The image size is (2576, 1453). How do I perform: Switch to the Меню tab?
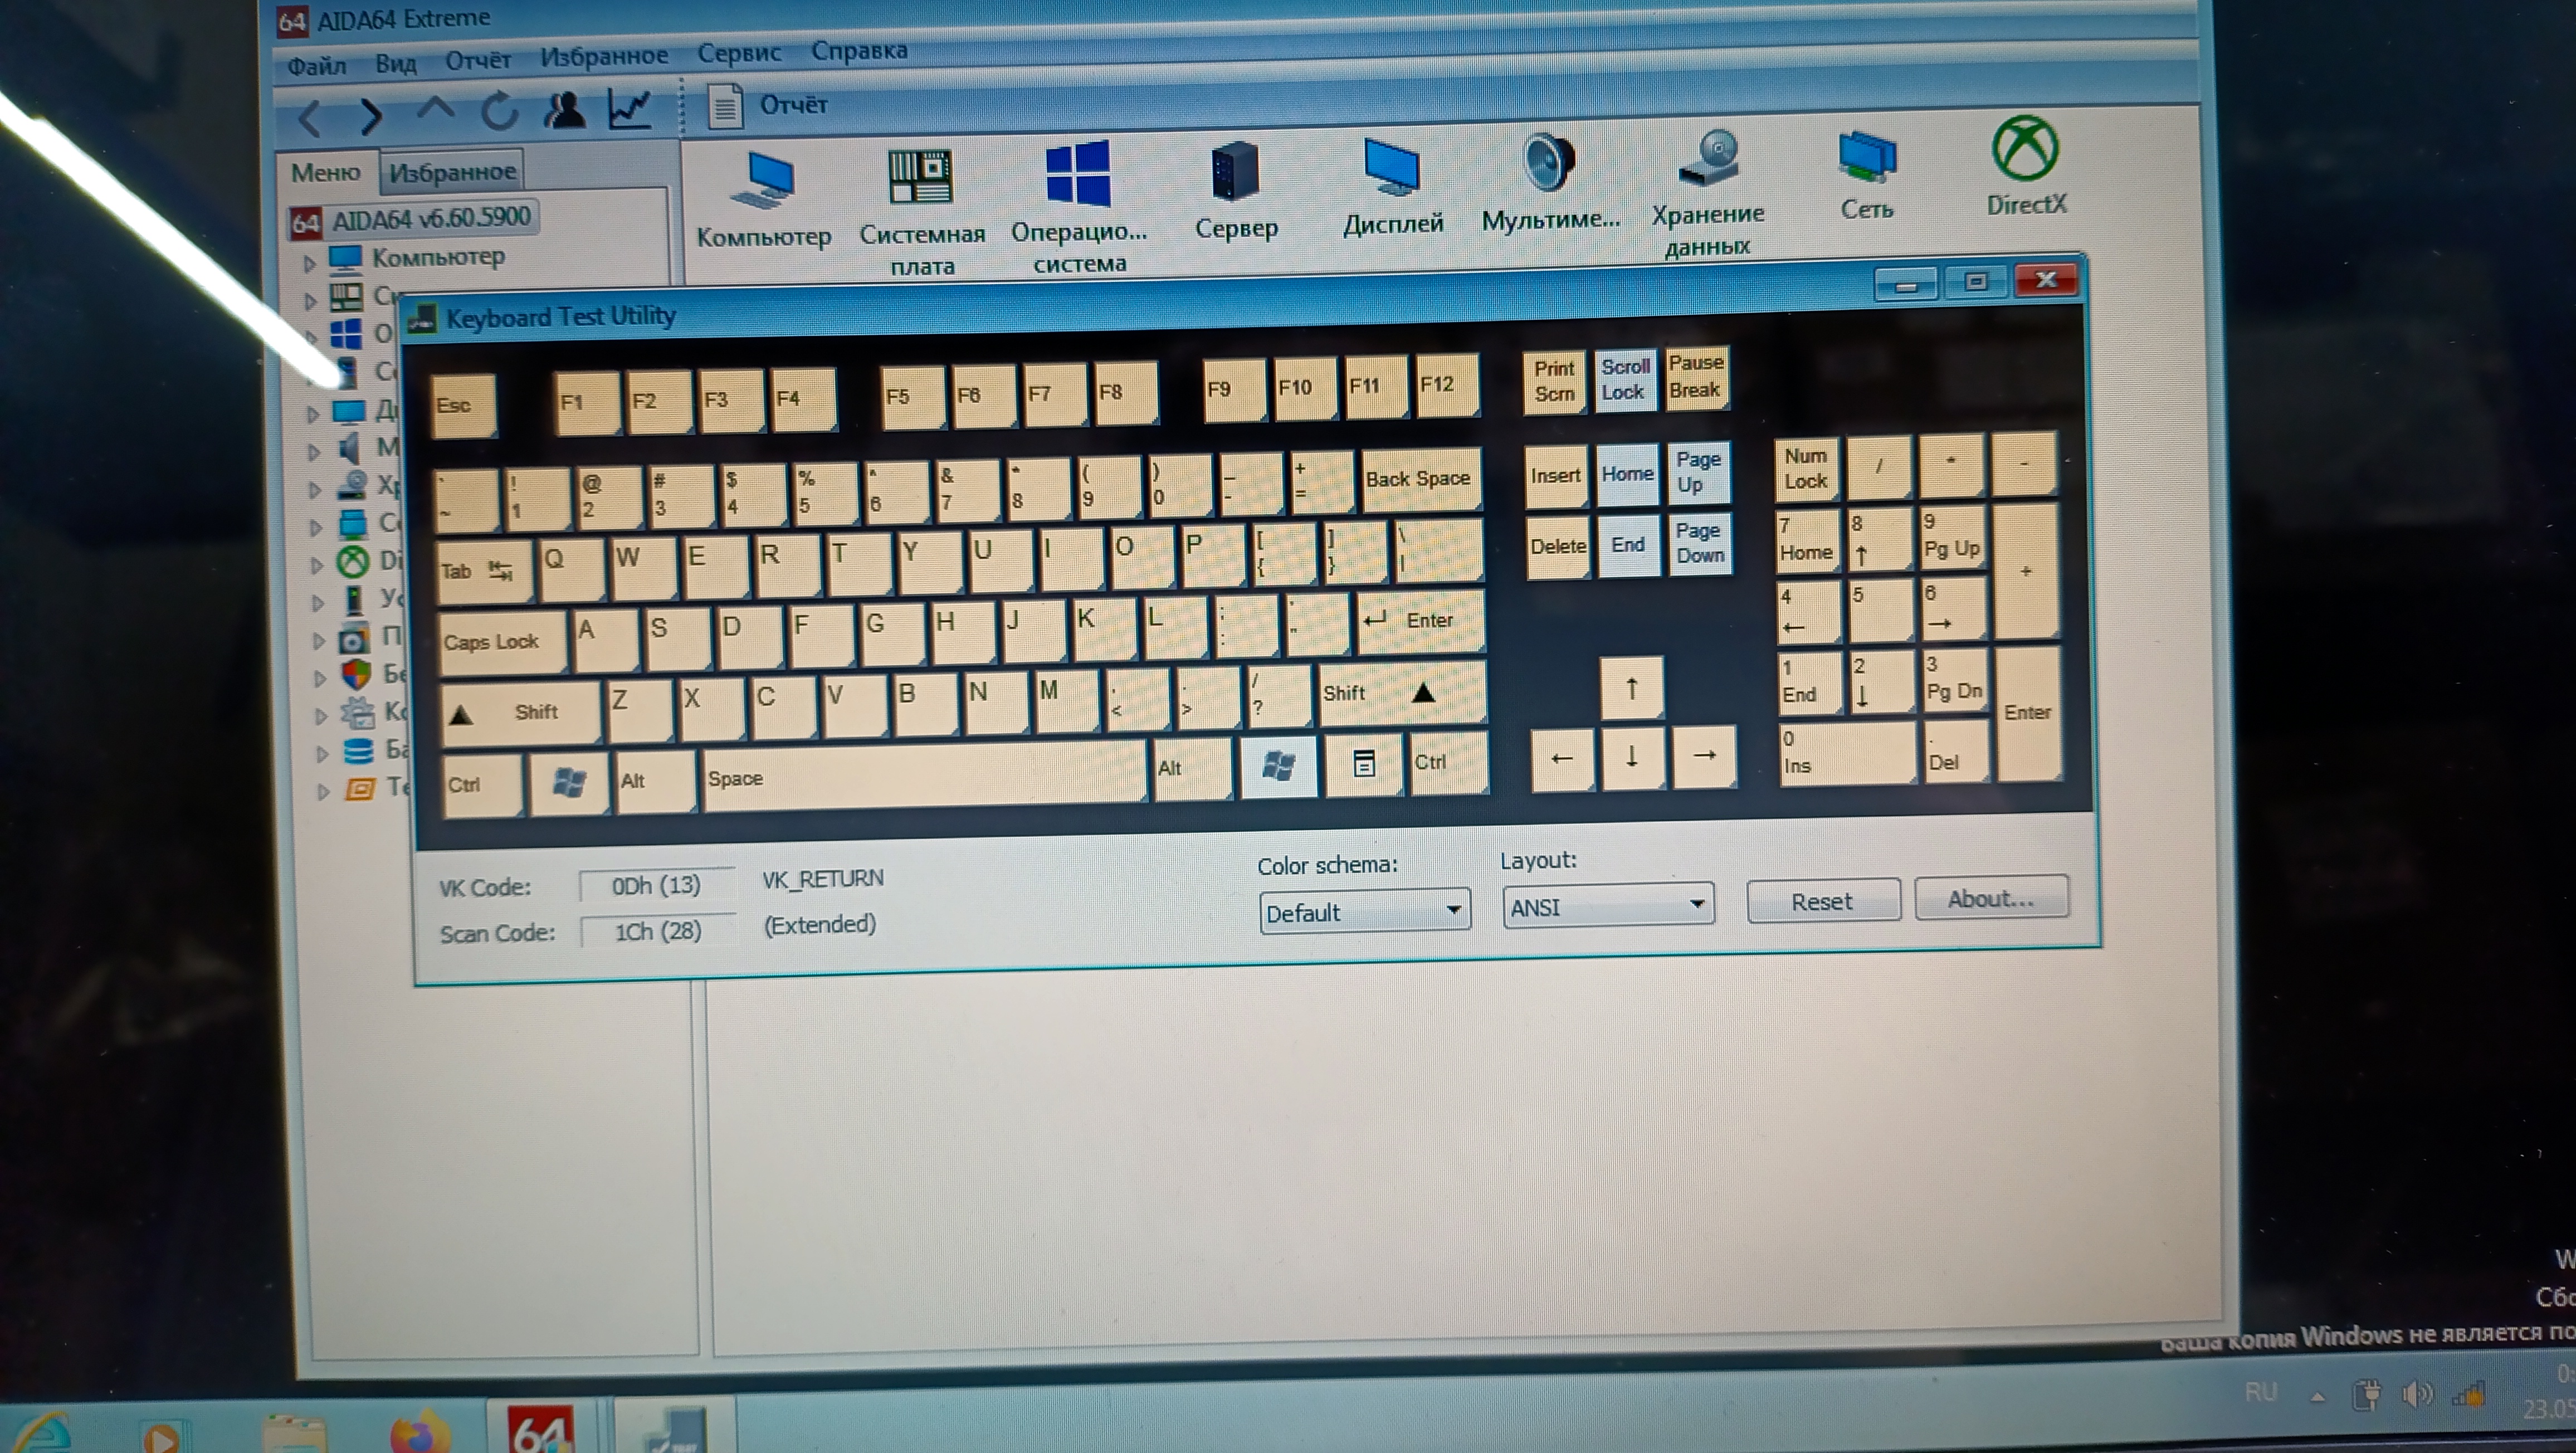tap(325, 173)
